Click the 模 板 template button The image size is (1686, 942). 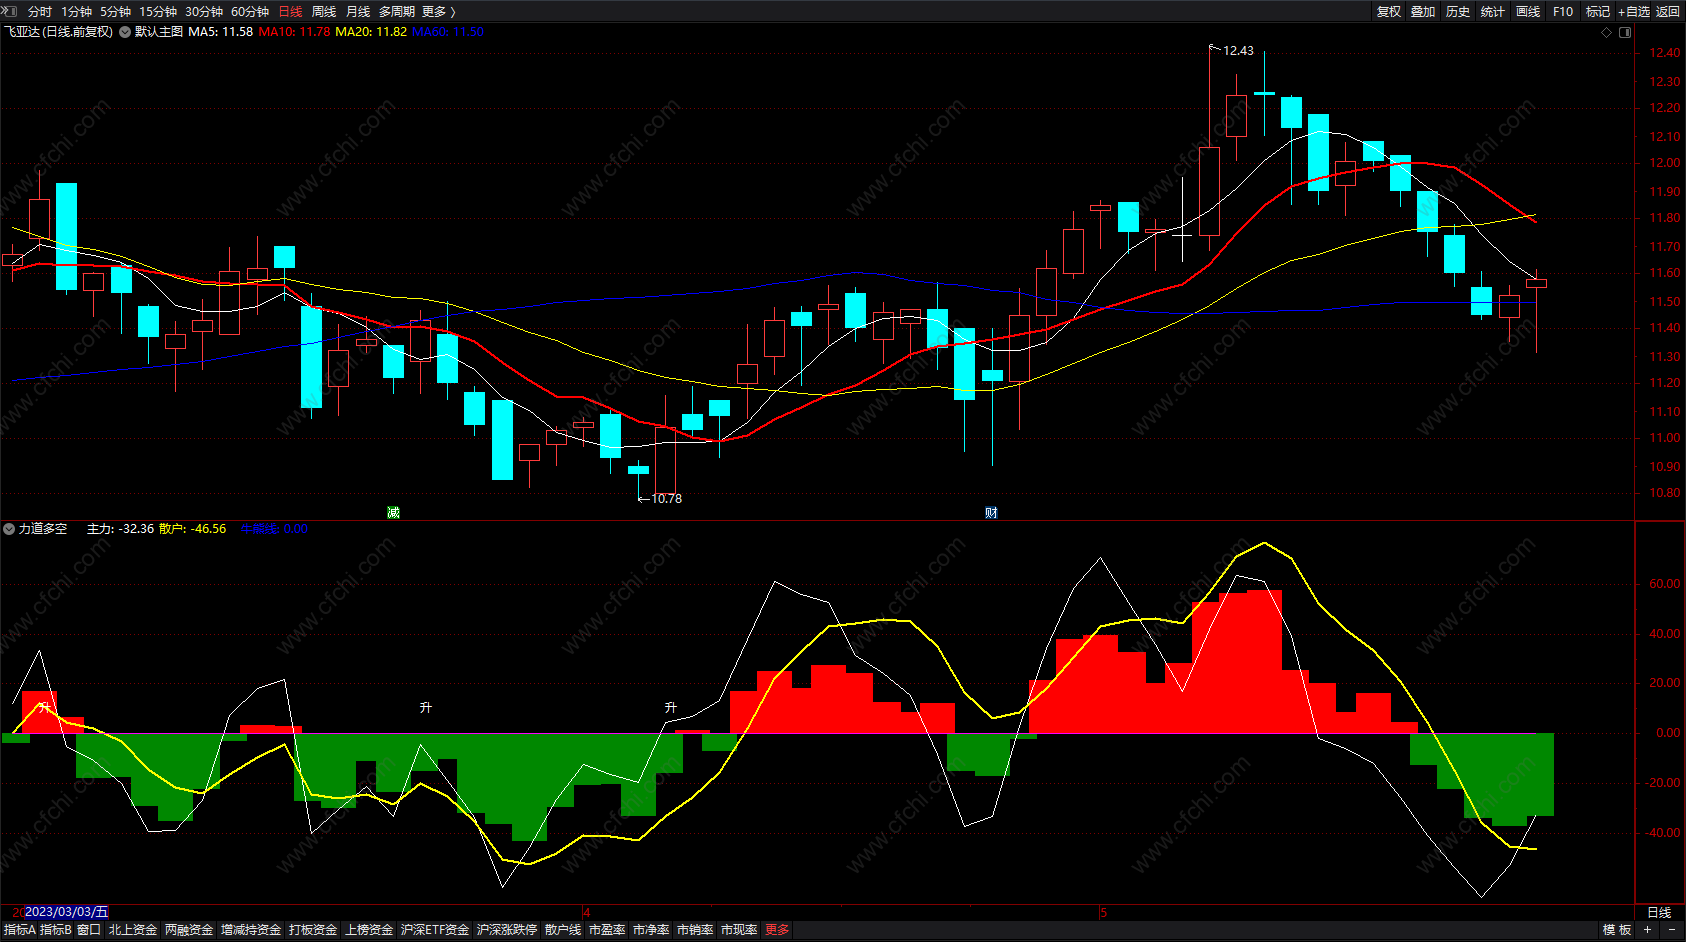coord(1617,930)
